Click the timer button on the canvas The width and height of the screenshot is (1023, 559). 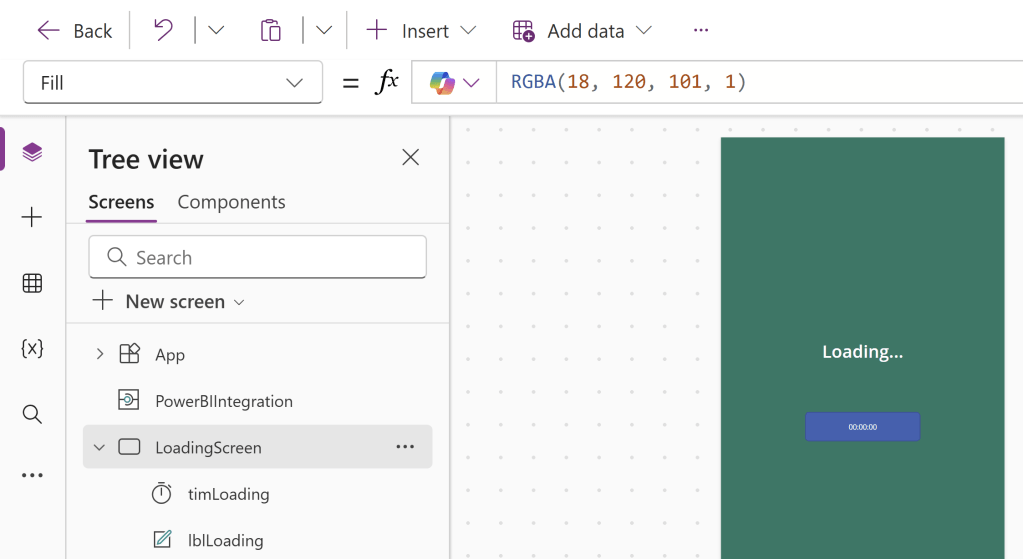tap(862, 427)
